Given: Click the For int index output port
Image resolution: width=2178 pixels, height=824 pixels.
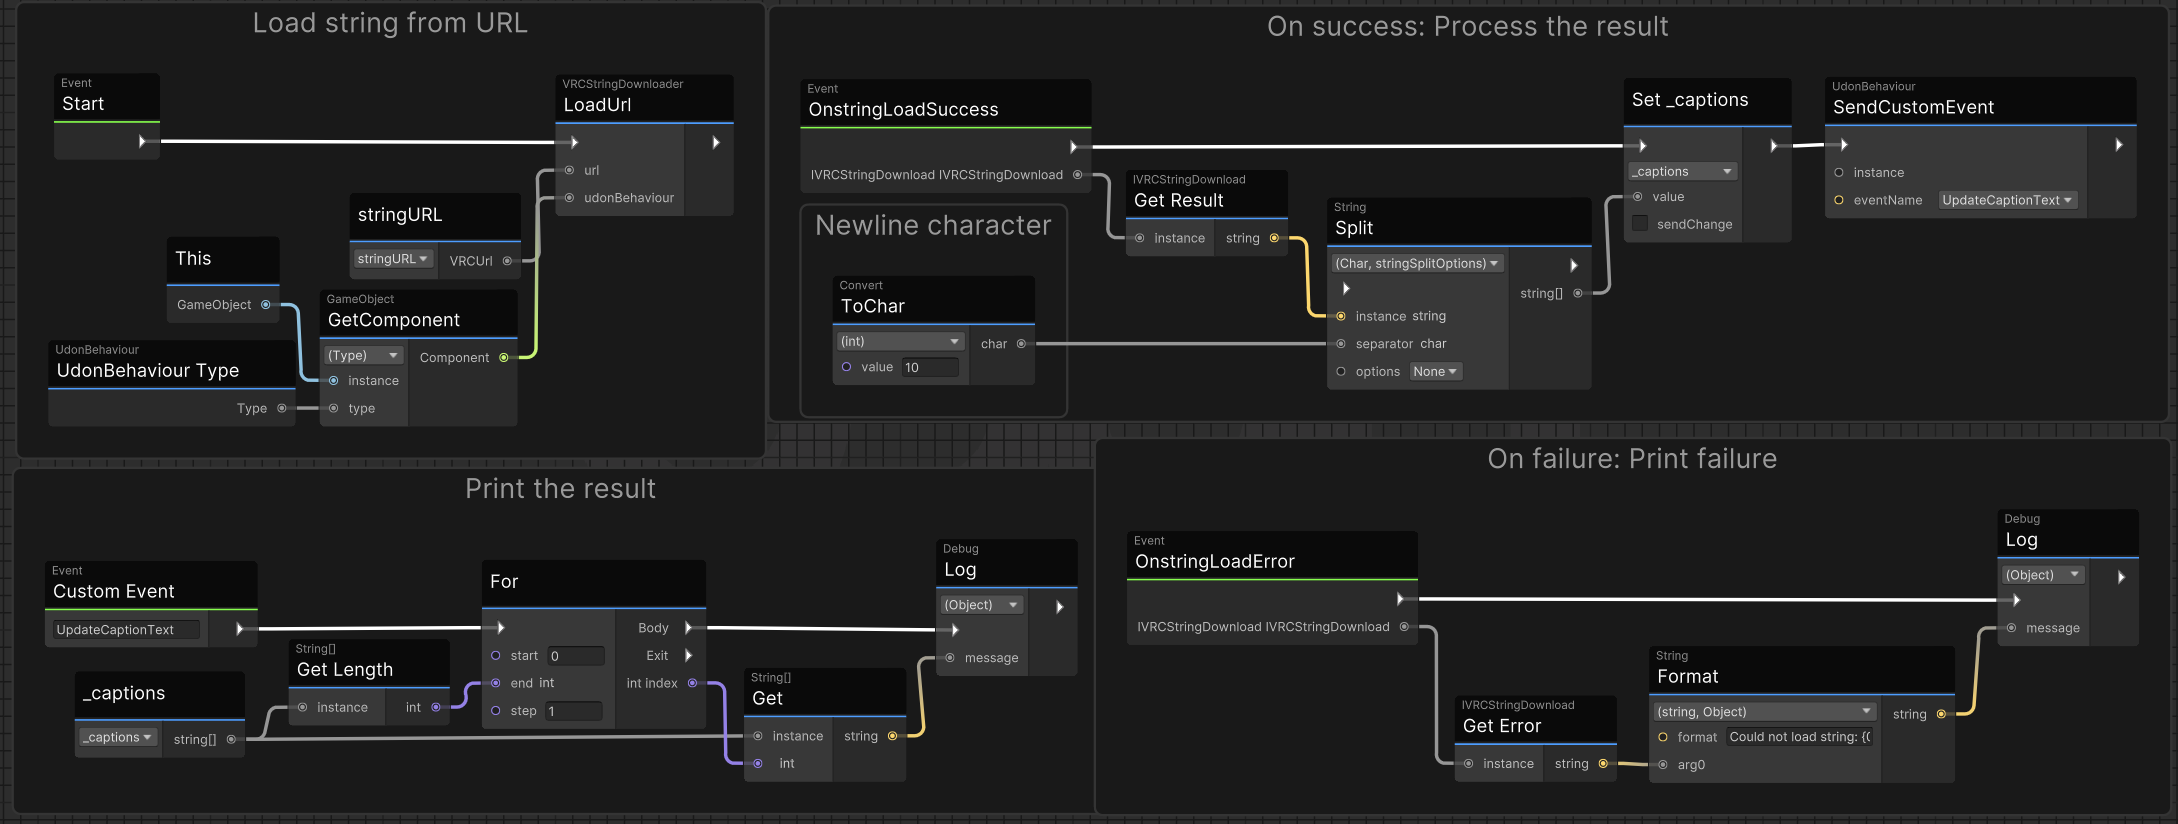Looking at the screenshot, I should click(692, 683).
